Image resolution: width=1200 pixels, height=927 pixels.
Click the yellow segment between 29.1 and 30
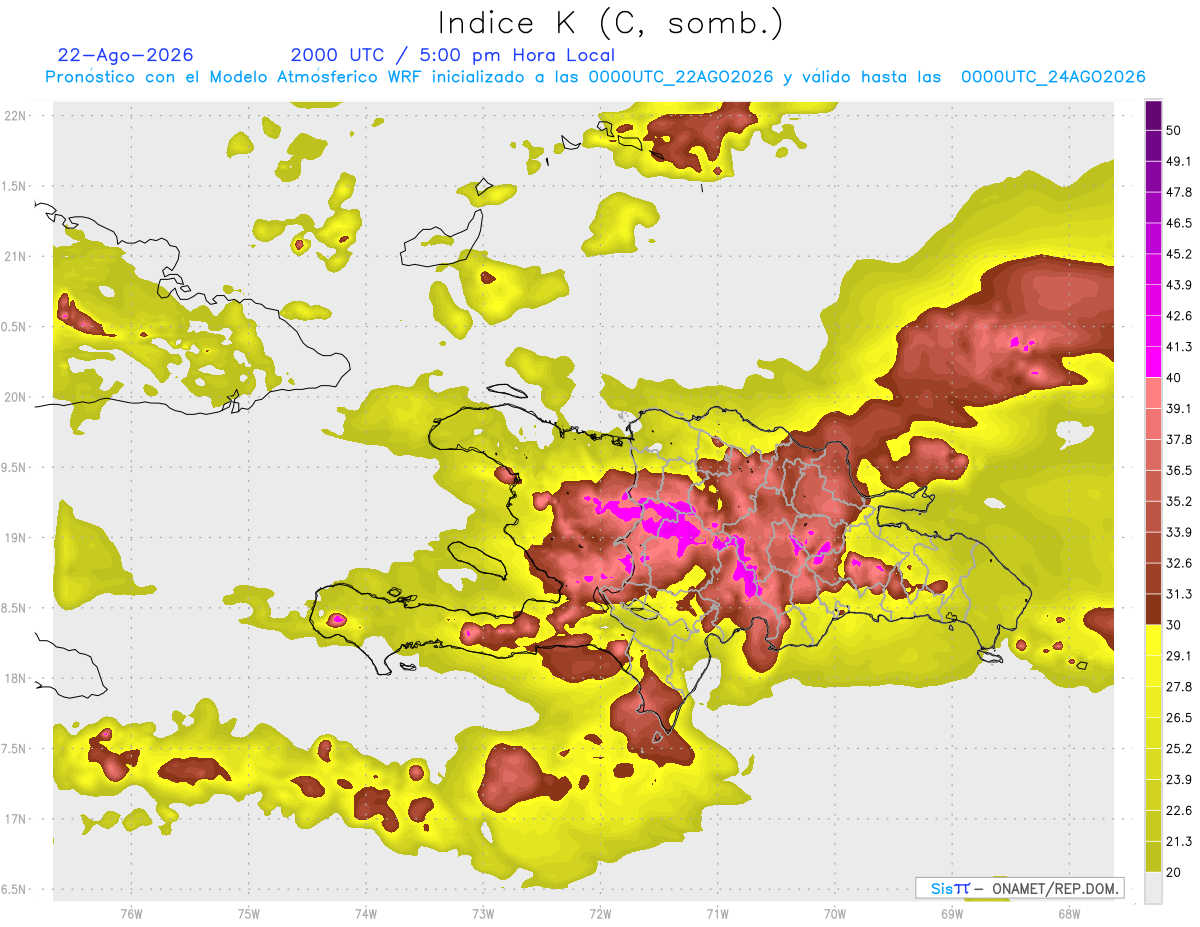click(1153, 641)
